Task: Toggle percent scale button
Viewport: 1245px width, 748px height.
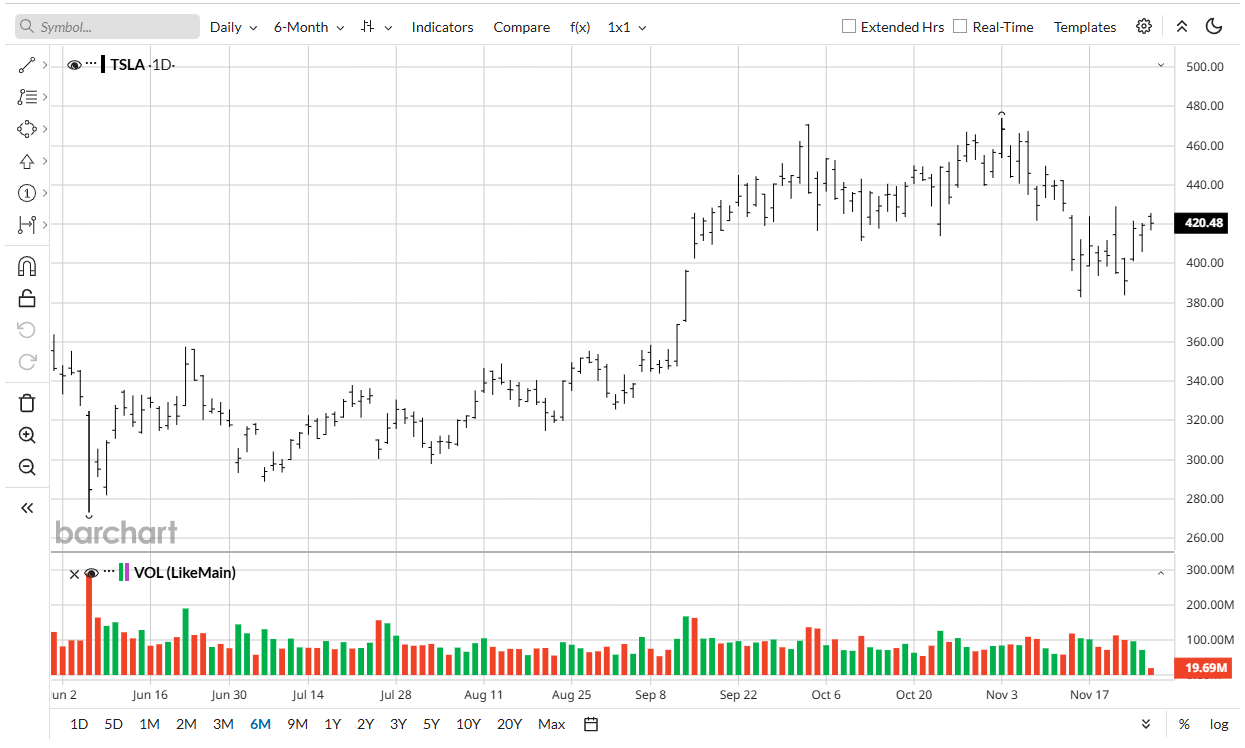Action: [x=1184, y=724]
